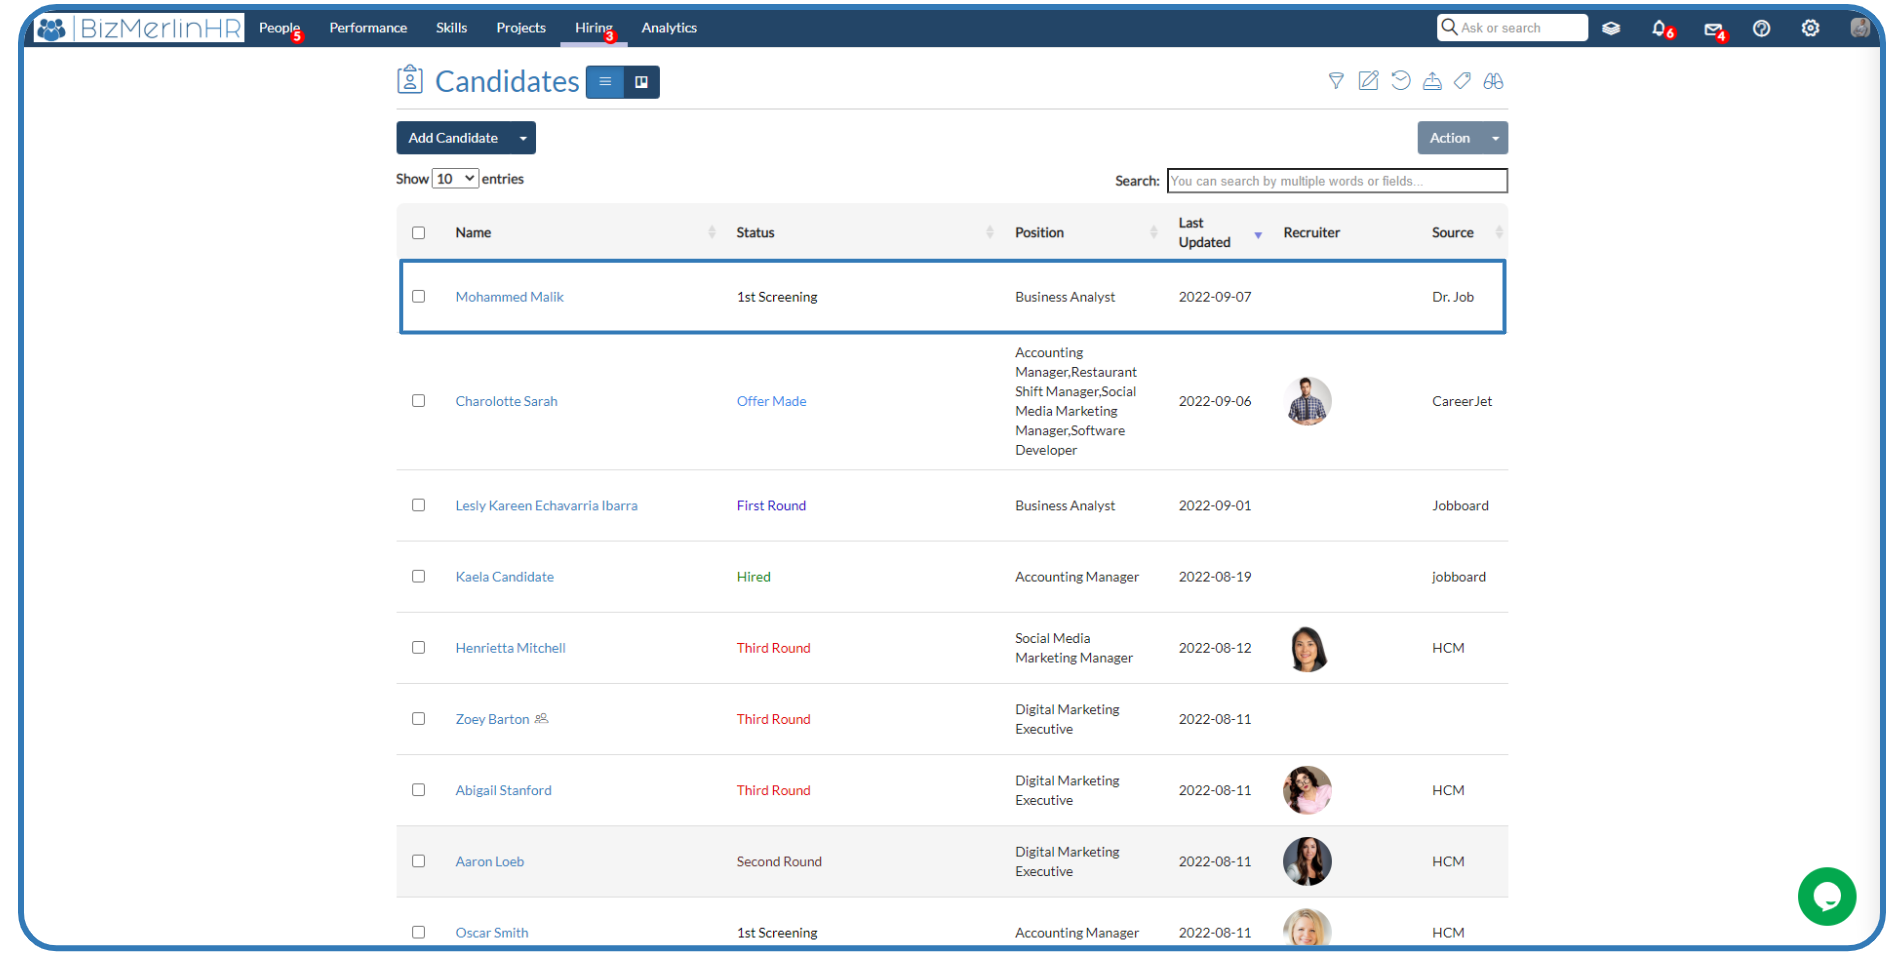Open the messages envelope icon
This screenshot has width=1896, height=958.
pyautogui.click(x=1714, y=30)
